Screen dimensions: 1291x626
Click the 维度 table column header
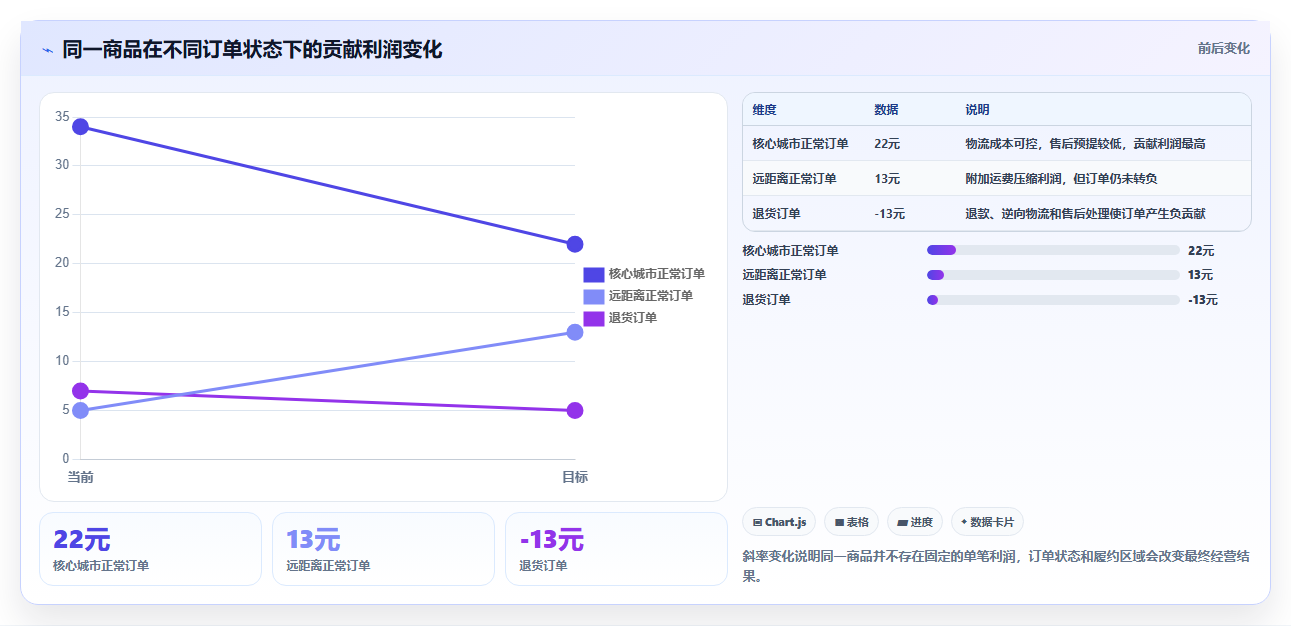tap(765, 110)
